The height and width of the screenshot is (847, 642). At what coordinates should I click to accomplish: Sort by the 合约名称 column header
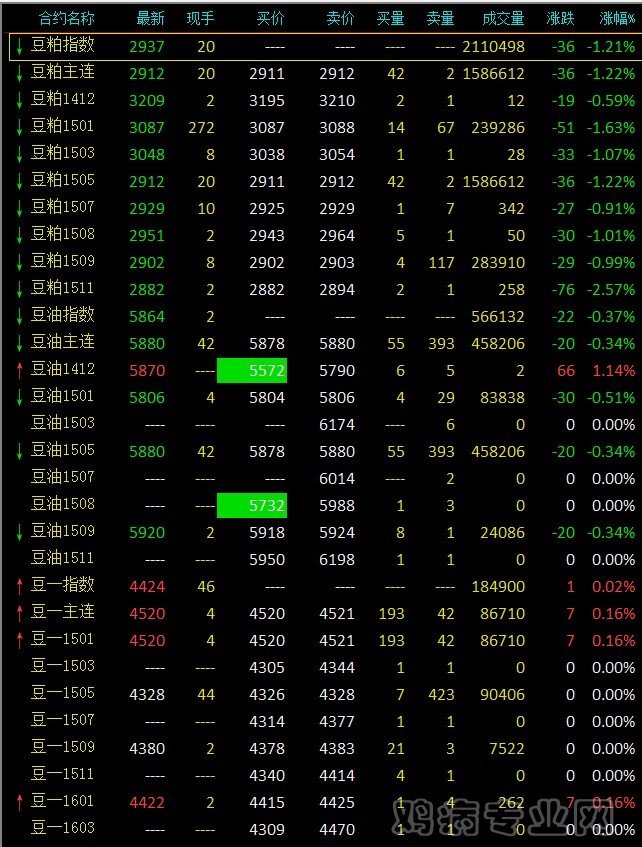66,19
